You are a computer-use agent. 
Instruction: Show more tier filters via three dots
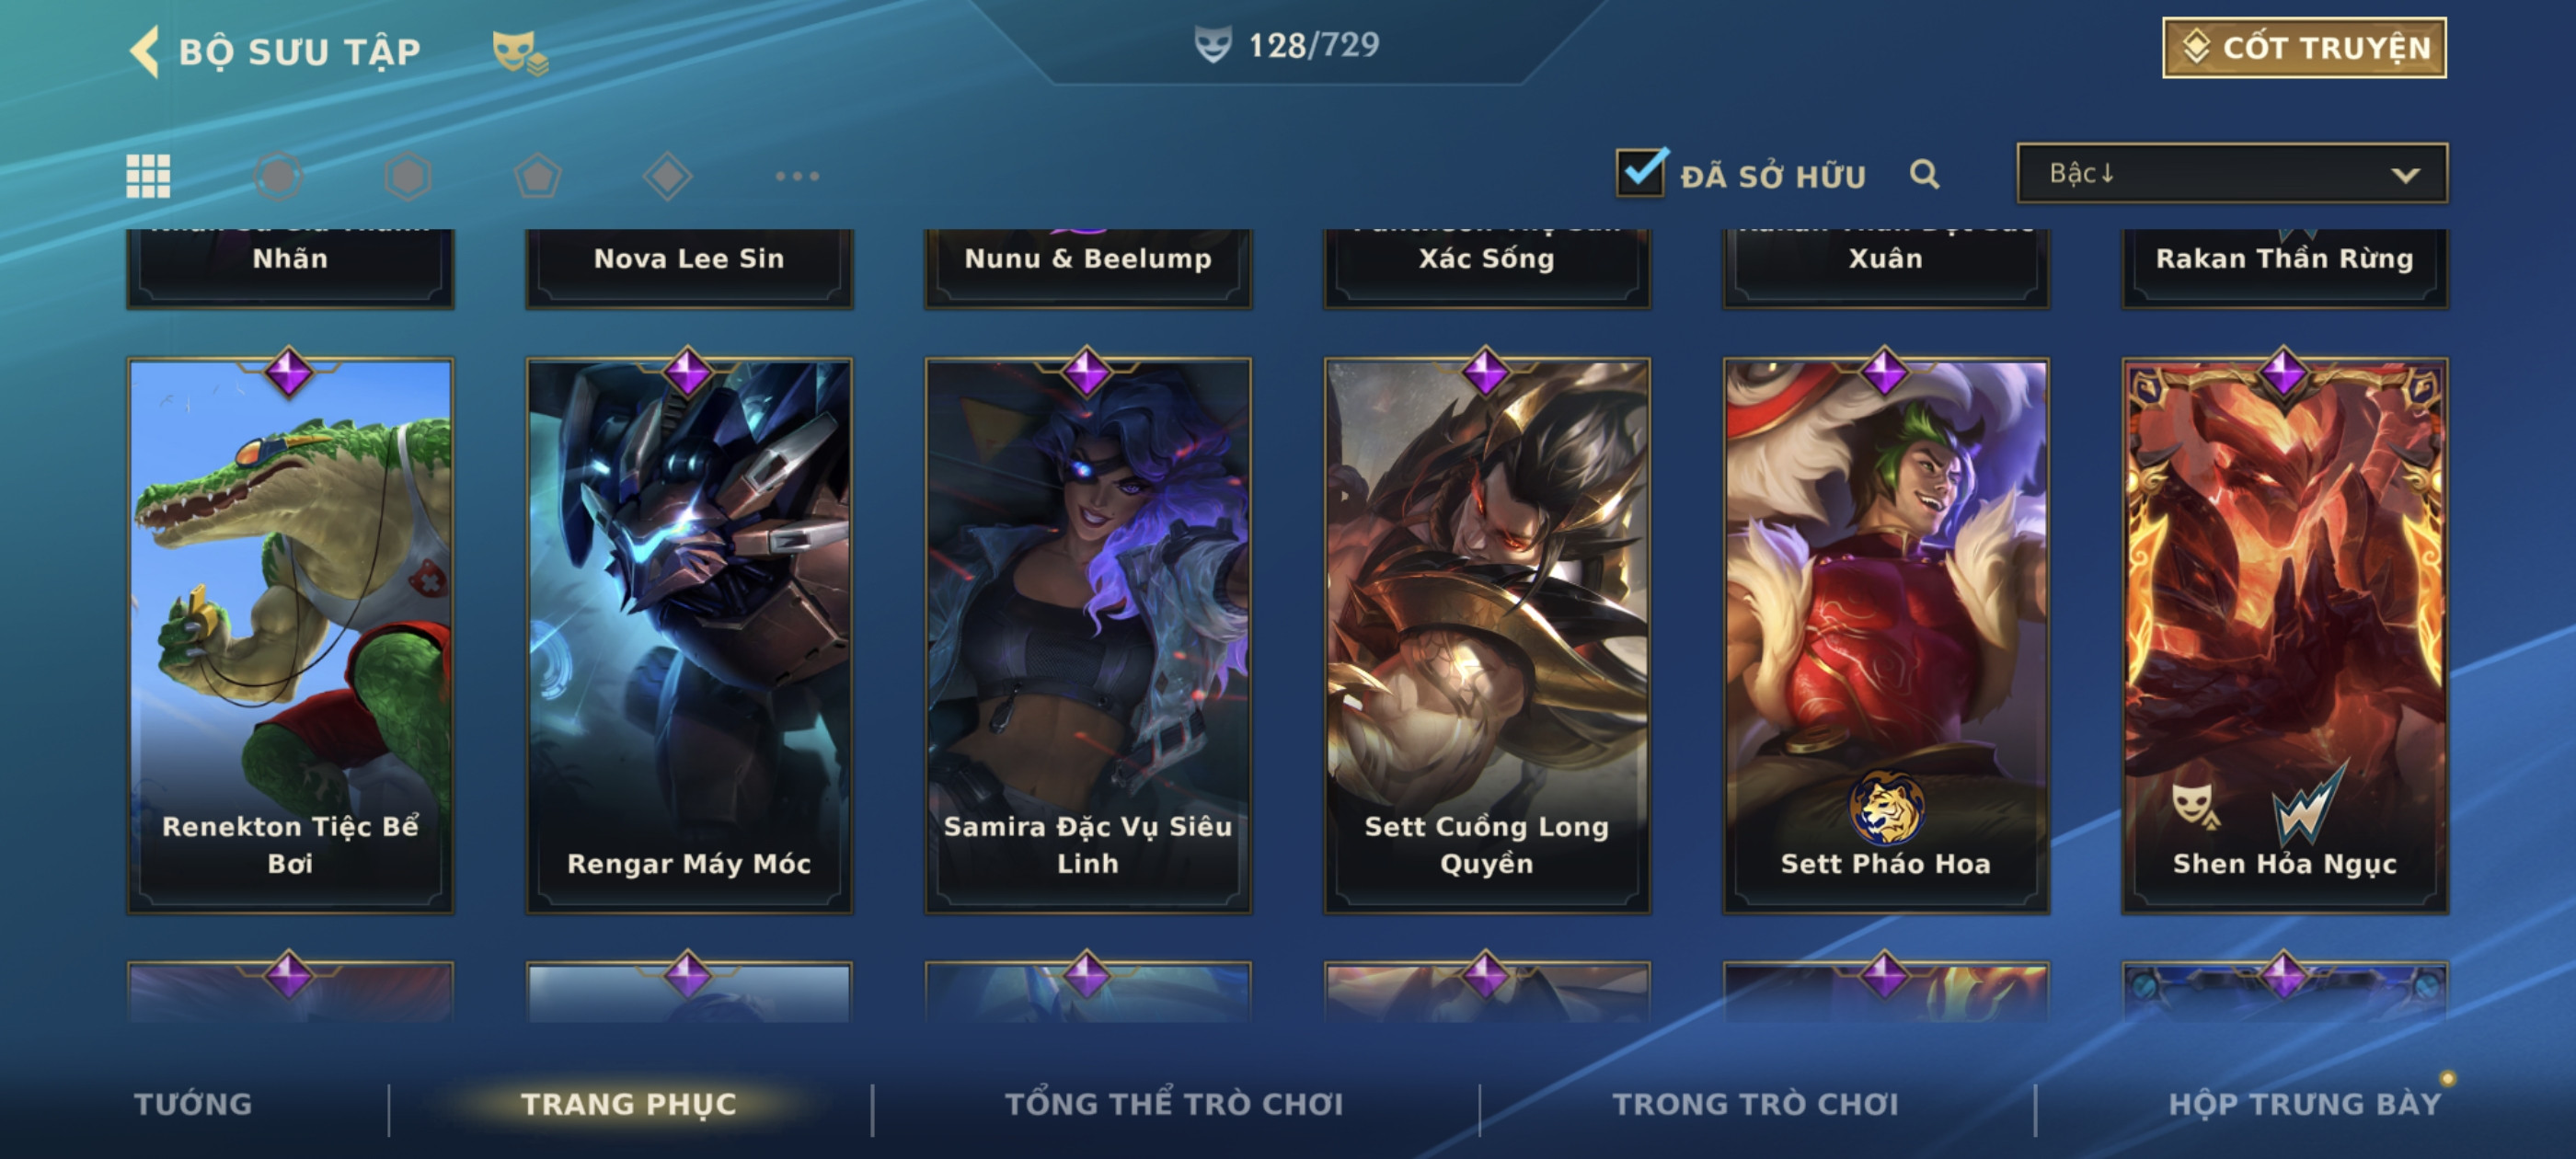tap(797, 176)
